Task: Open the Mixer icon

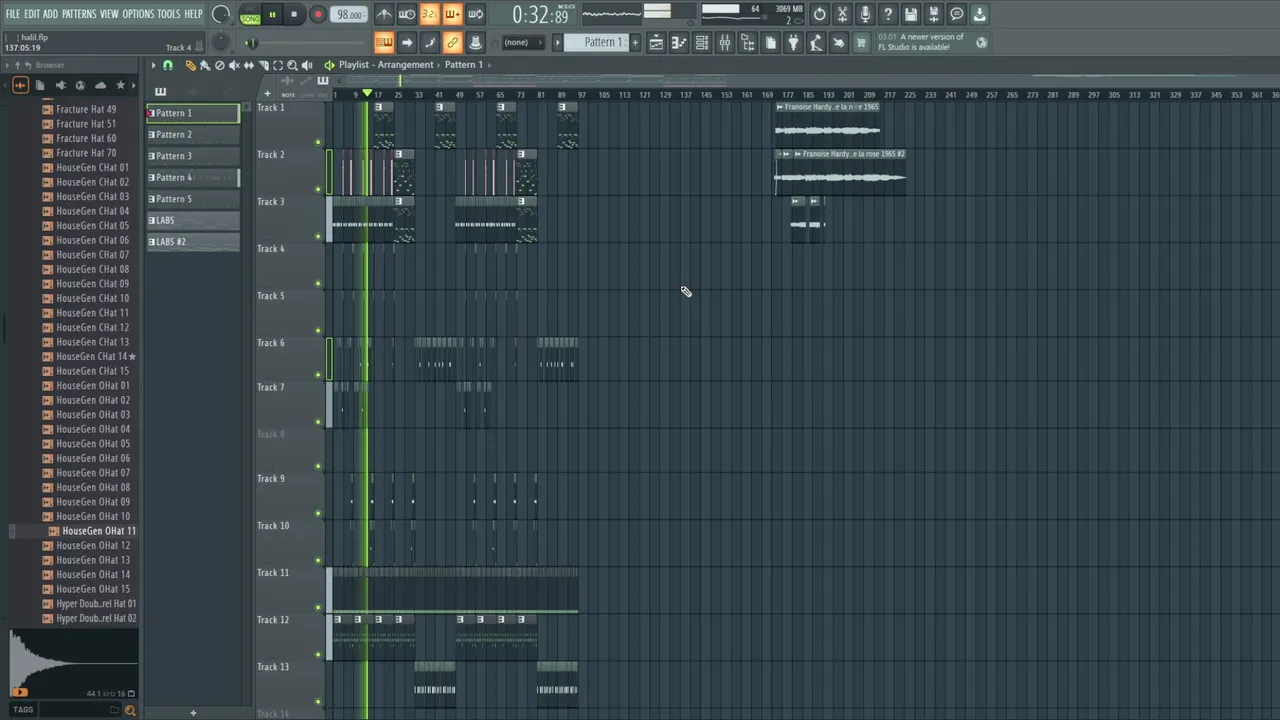Action: tap(725, 42)
